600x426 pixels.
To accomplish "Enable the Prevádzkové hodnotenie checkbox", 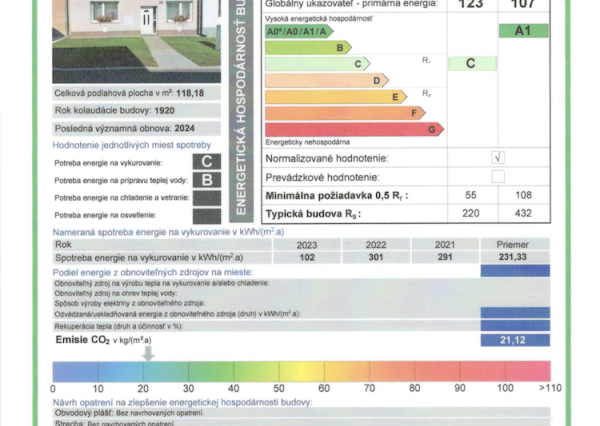I will coord(498,176).
